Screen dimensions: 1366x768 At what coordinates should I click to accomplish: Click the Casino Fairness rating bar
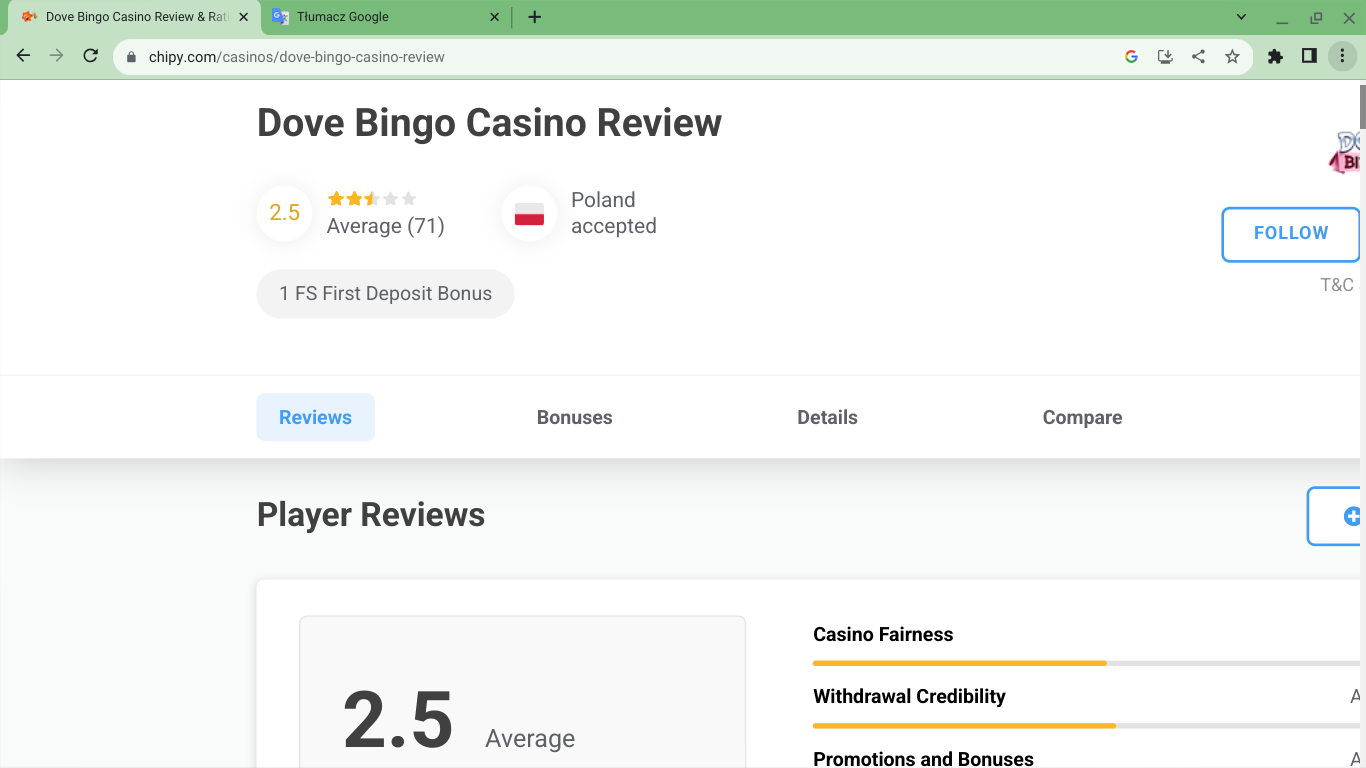click(x=1085, y=663)
